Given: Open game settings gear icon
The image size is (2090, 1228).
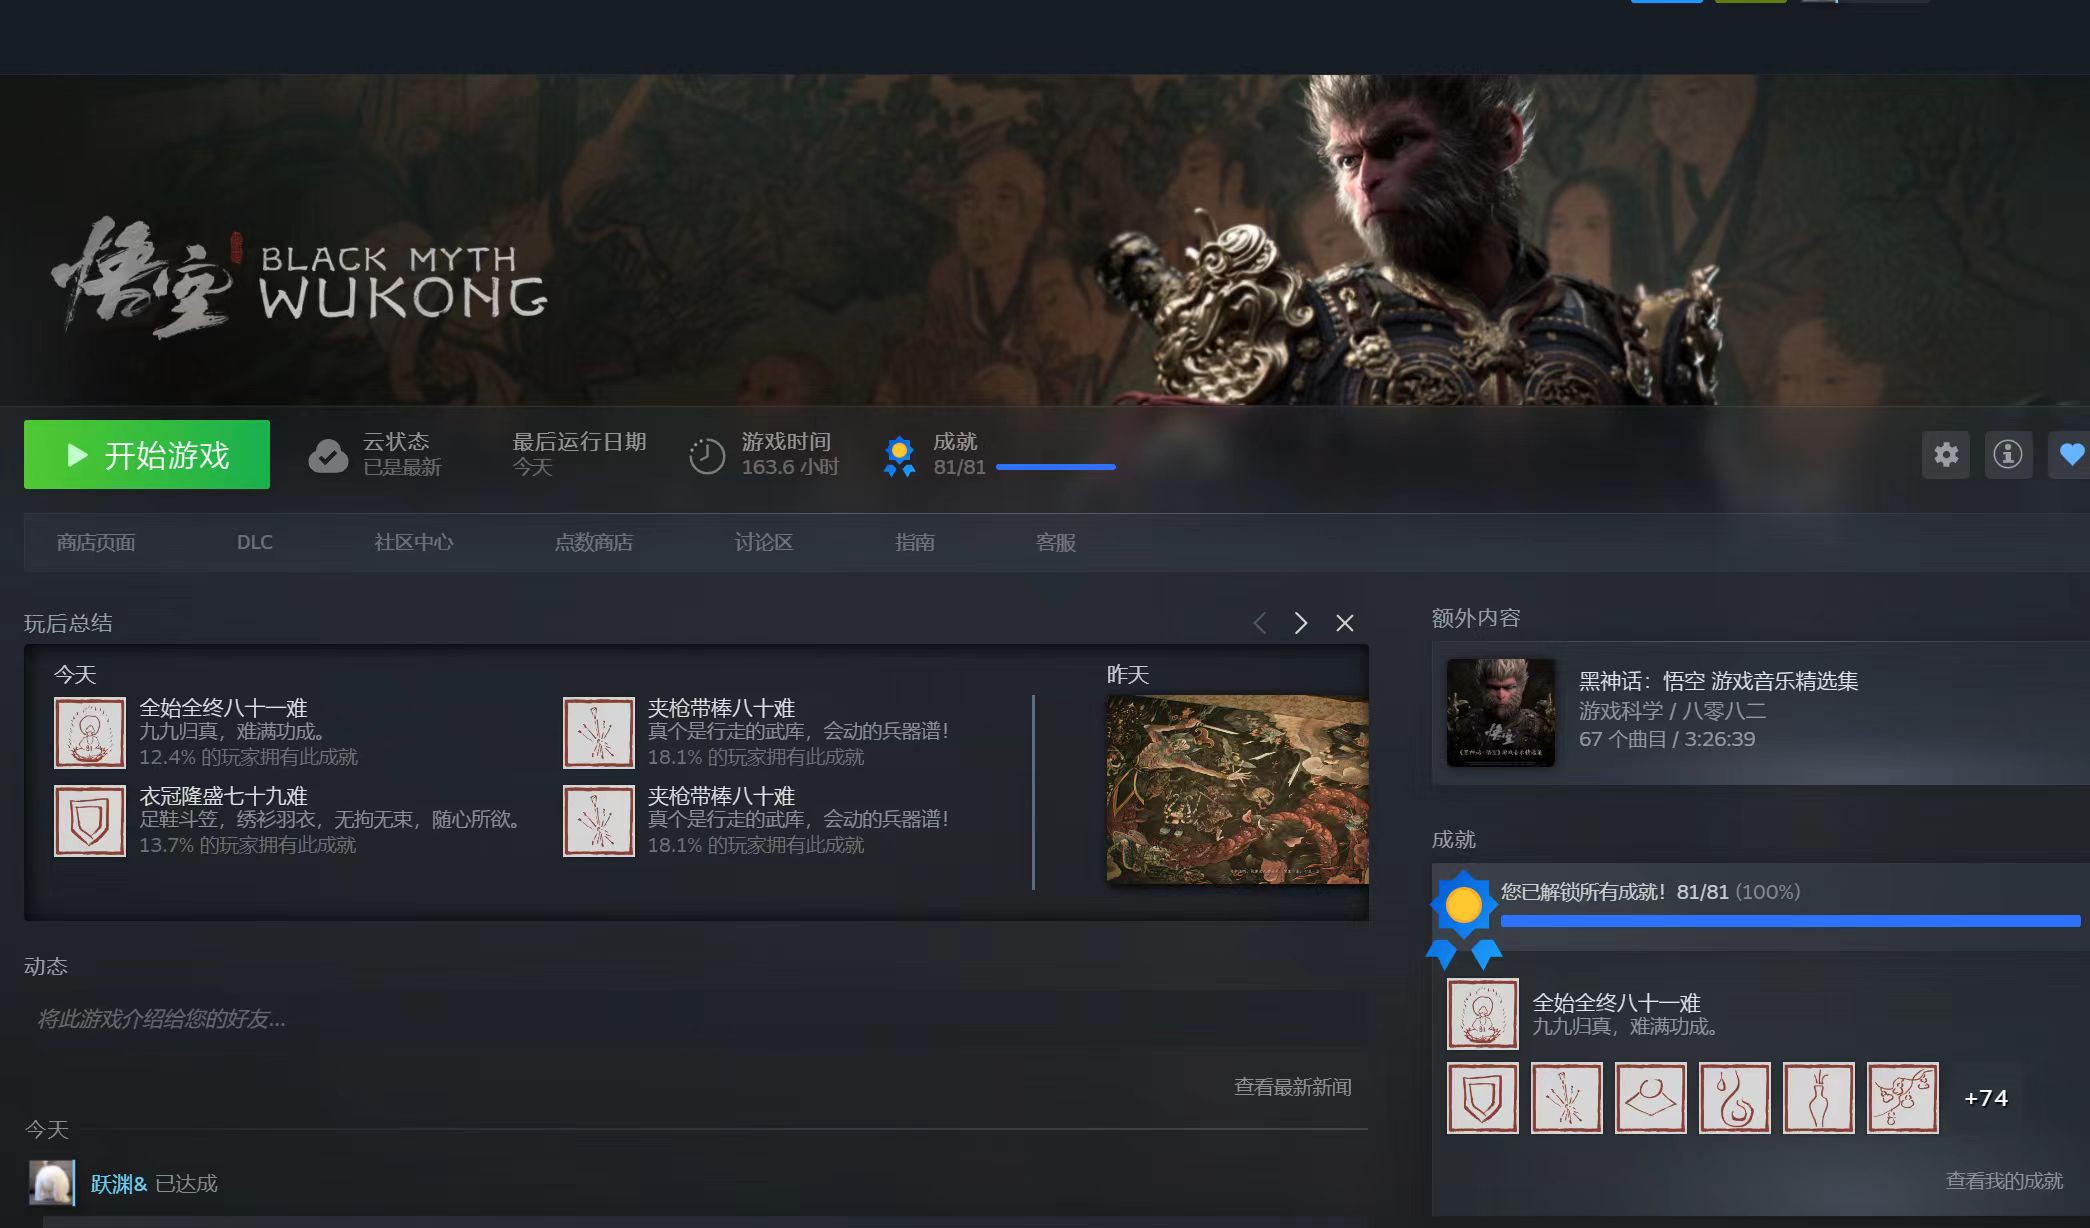Looking at the screenshot, I should (1945, 455).
